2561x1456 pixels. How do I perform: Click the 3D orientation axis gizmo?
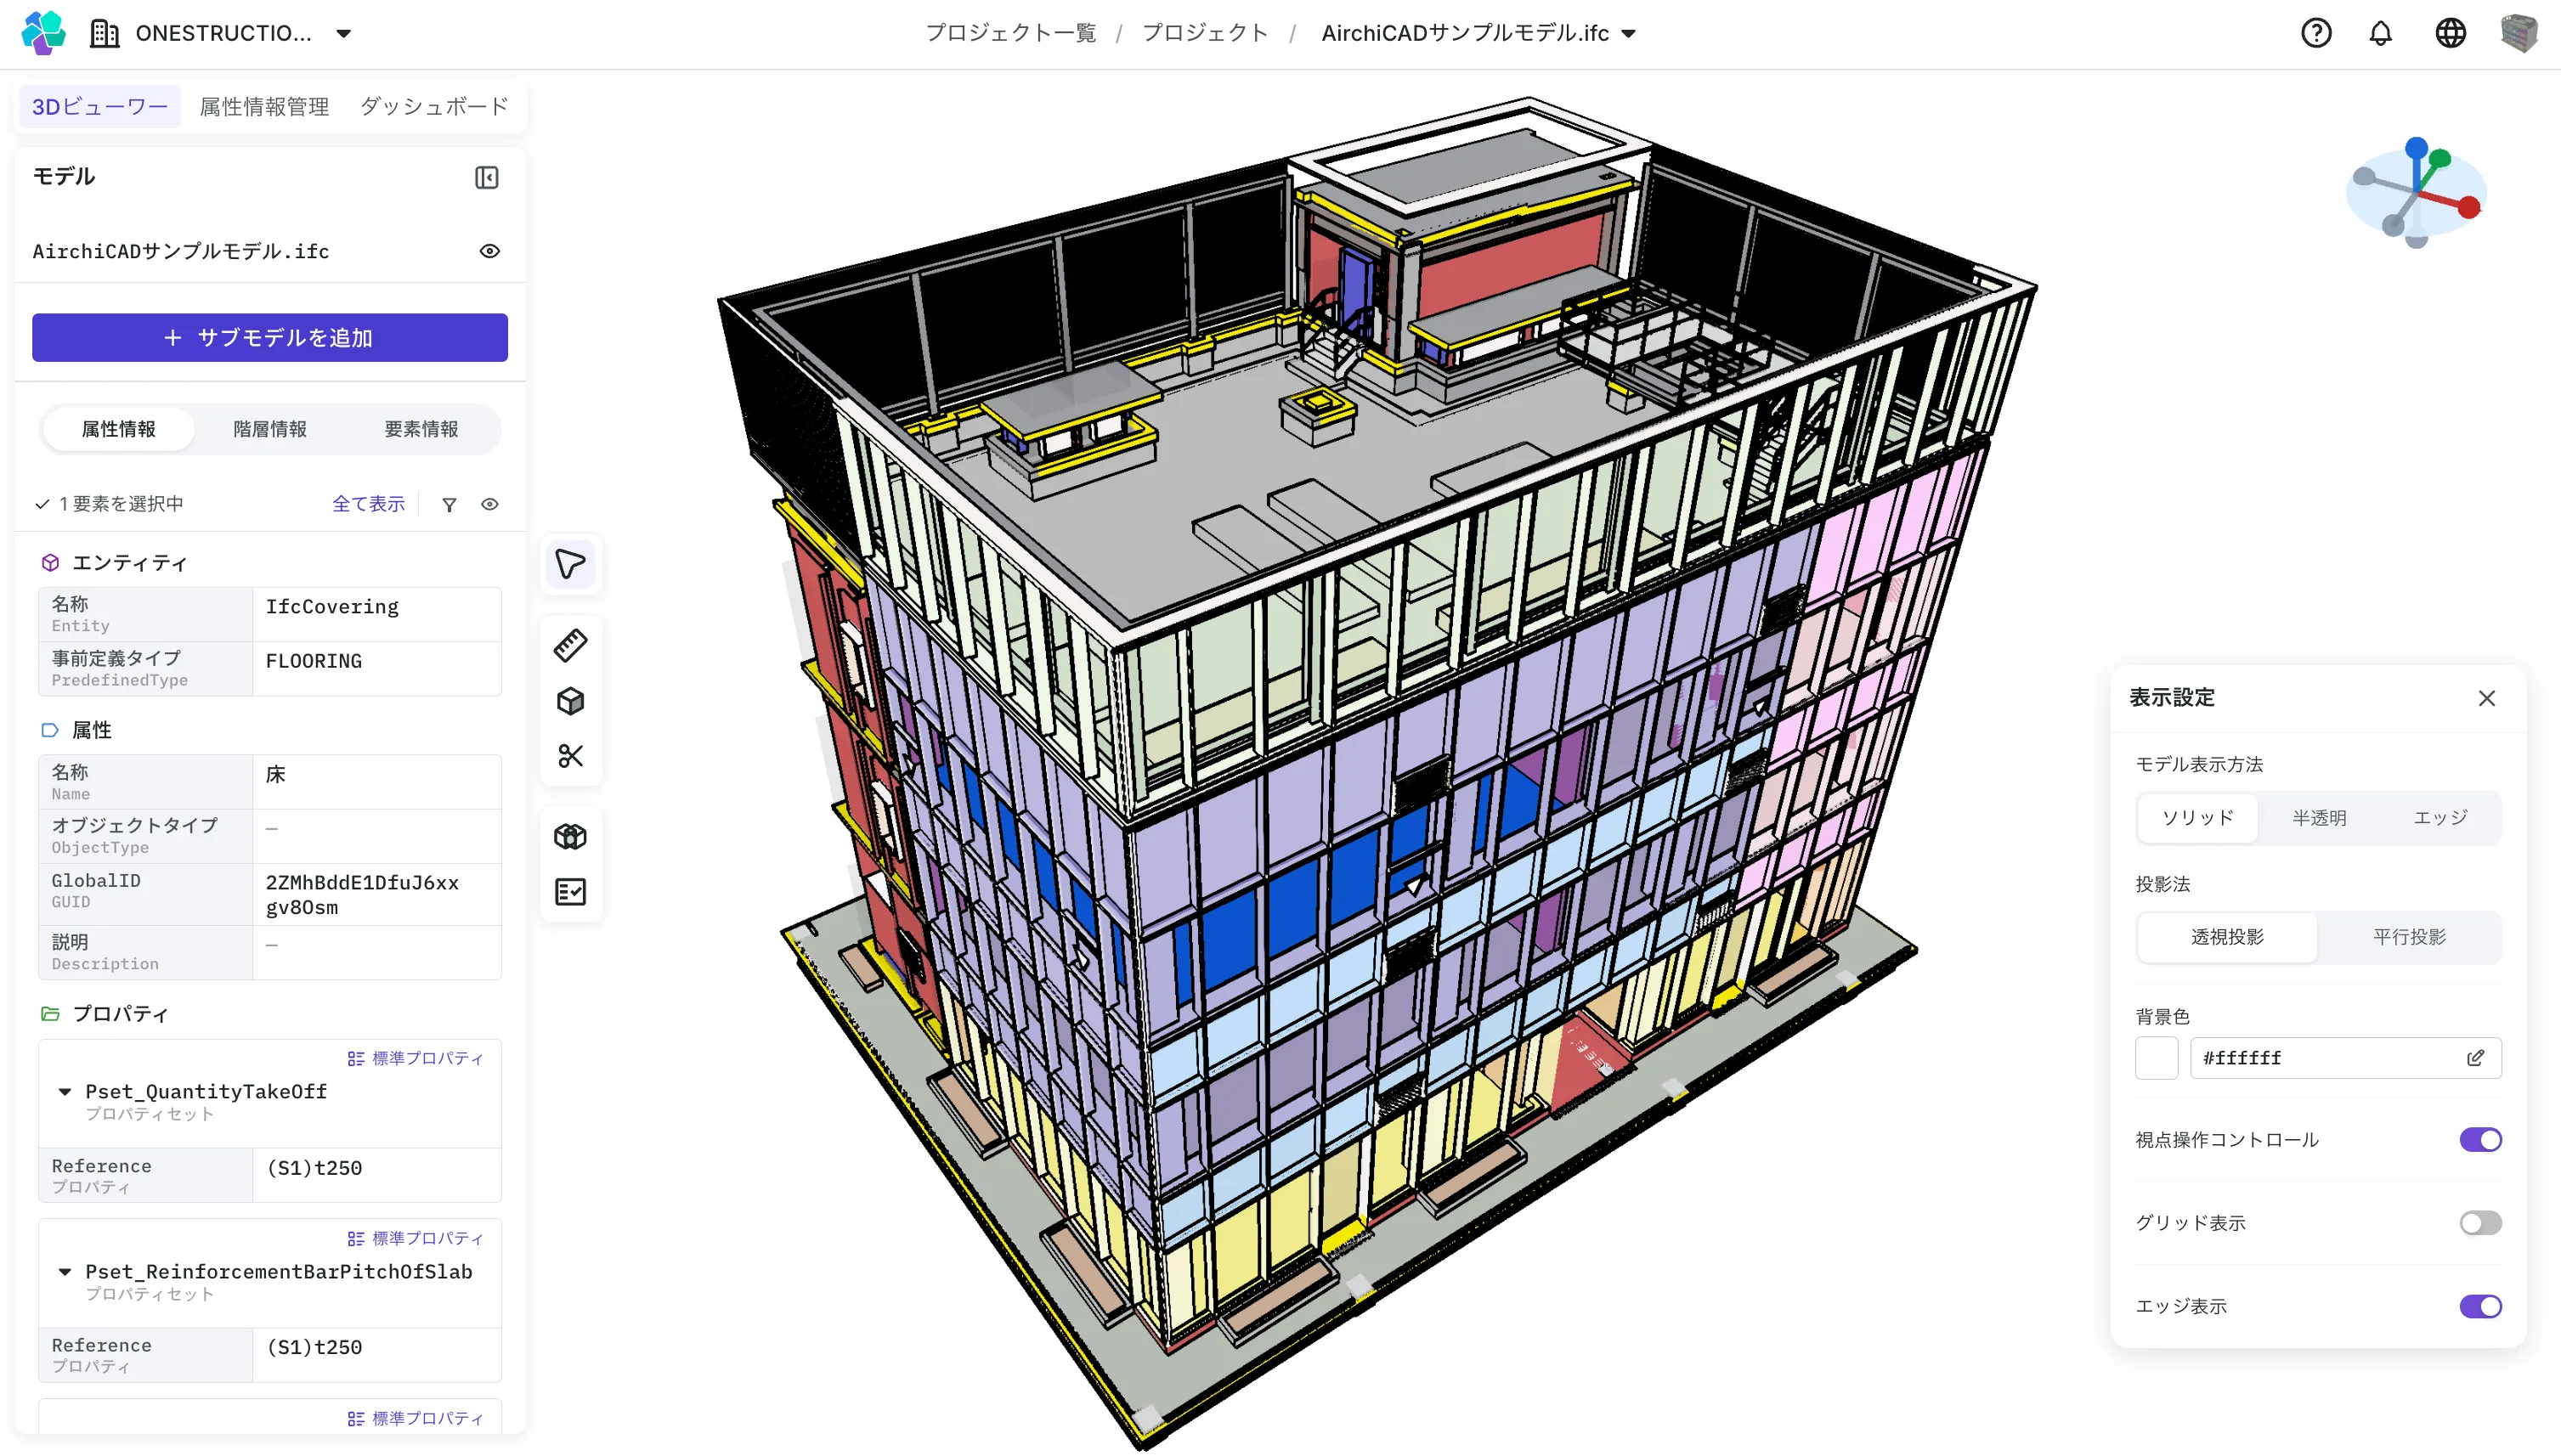pos(2415,192)
